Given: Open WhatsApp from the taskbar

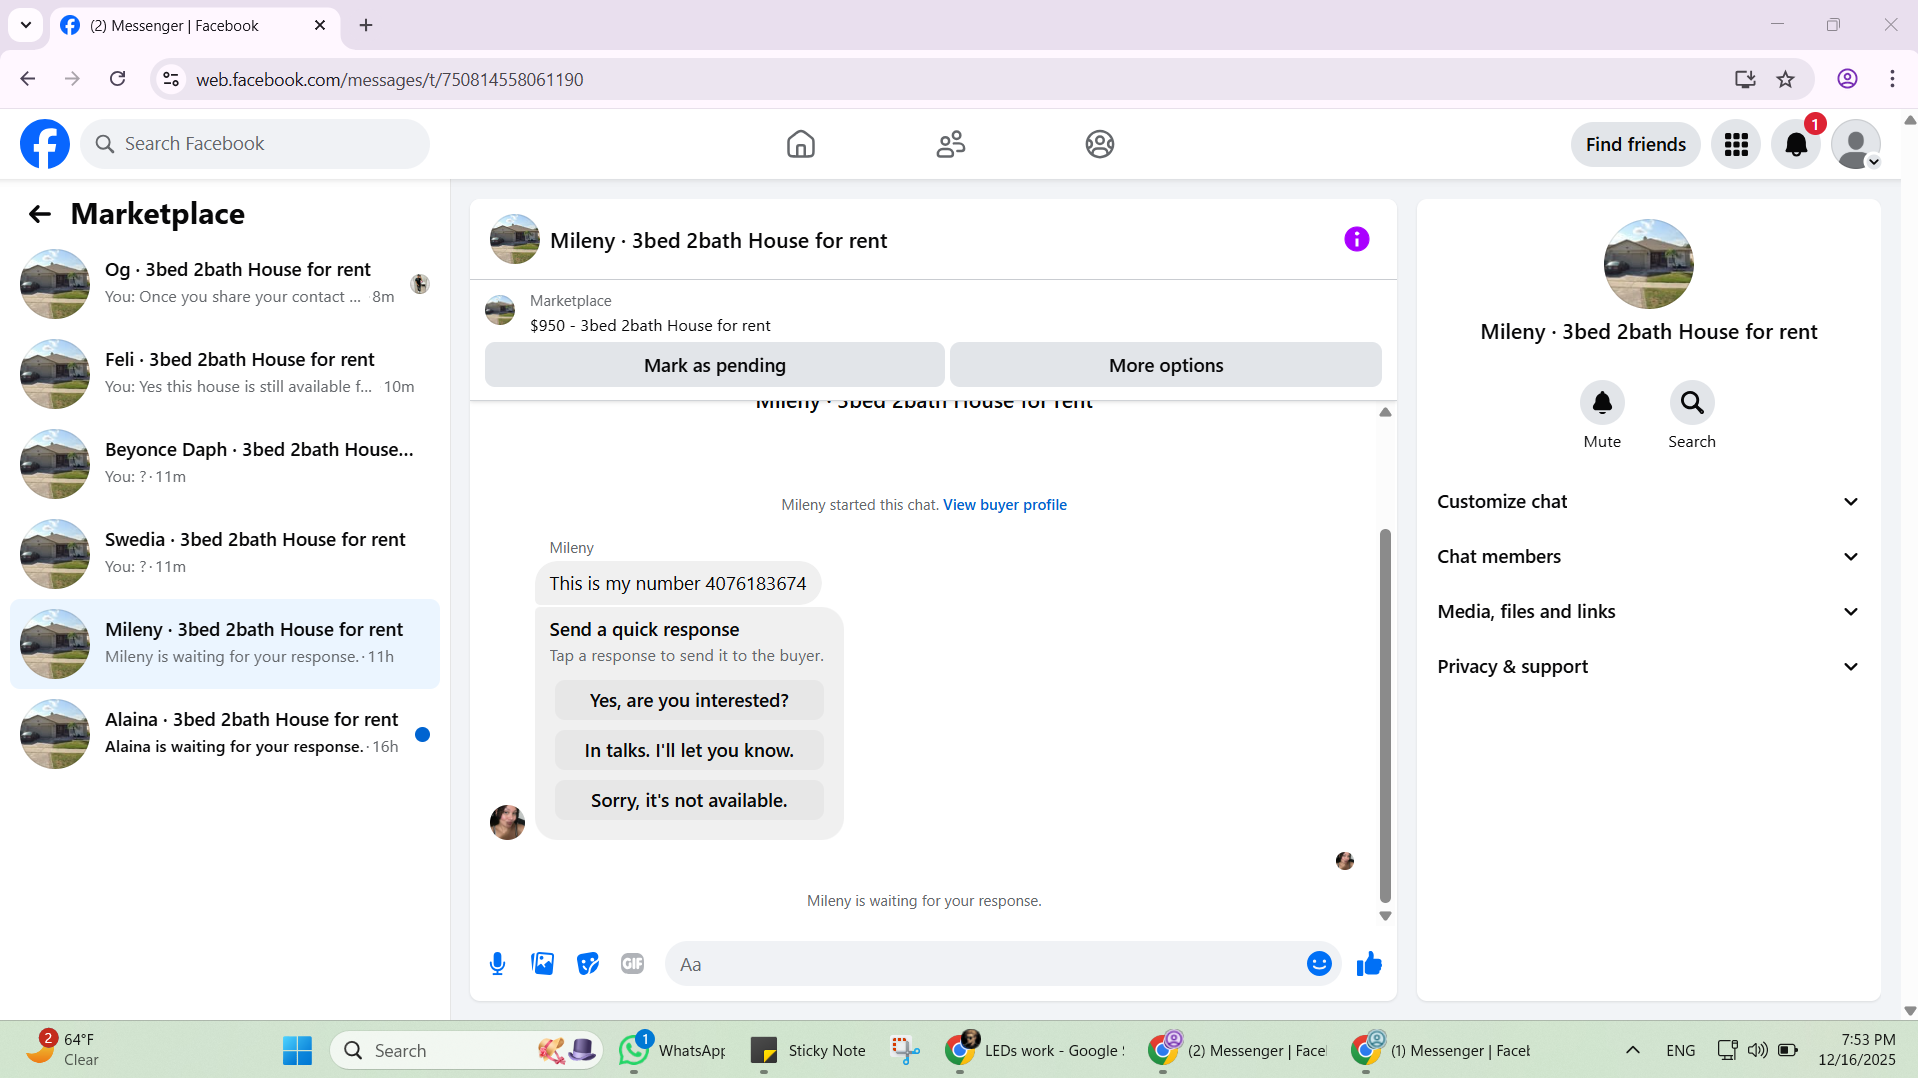Looking at the screenshot, I should [672, 1050].
